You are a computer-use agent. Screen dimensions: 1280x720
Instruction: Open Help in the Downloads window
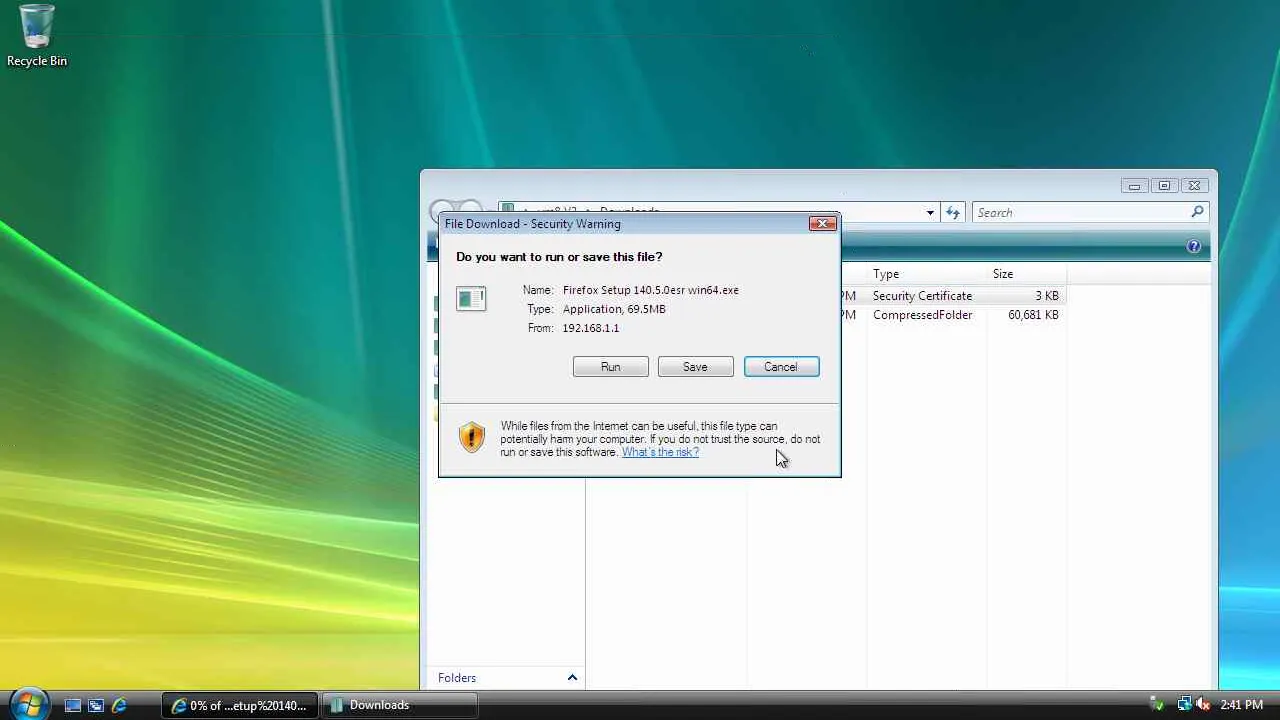[x=1194, y=246]
